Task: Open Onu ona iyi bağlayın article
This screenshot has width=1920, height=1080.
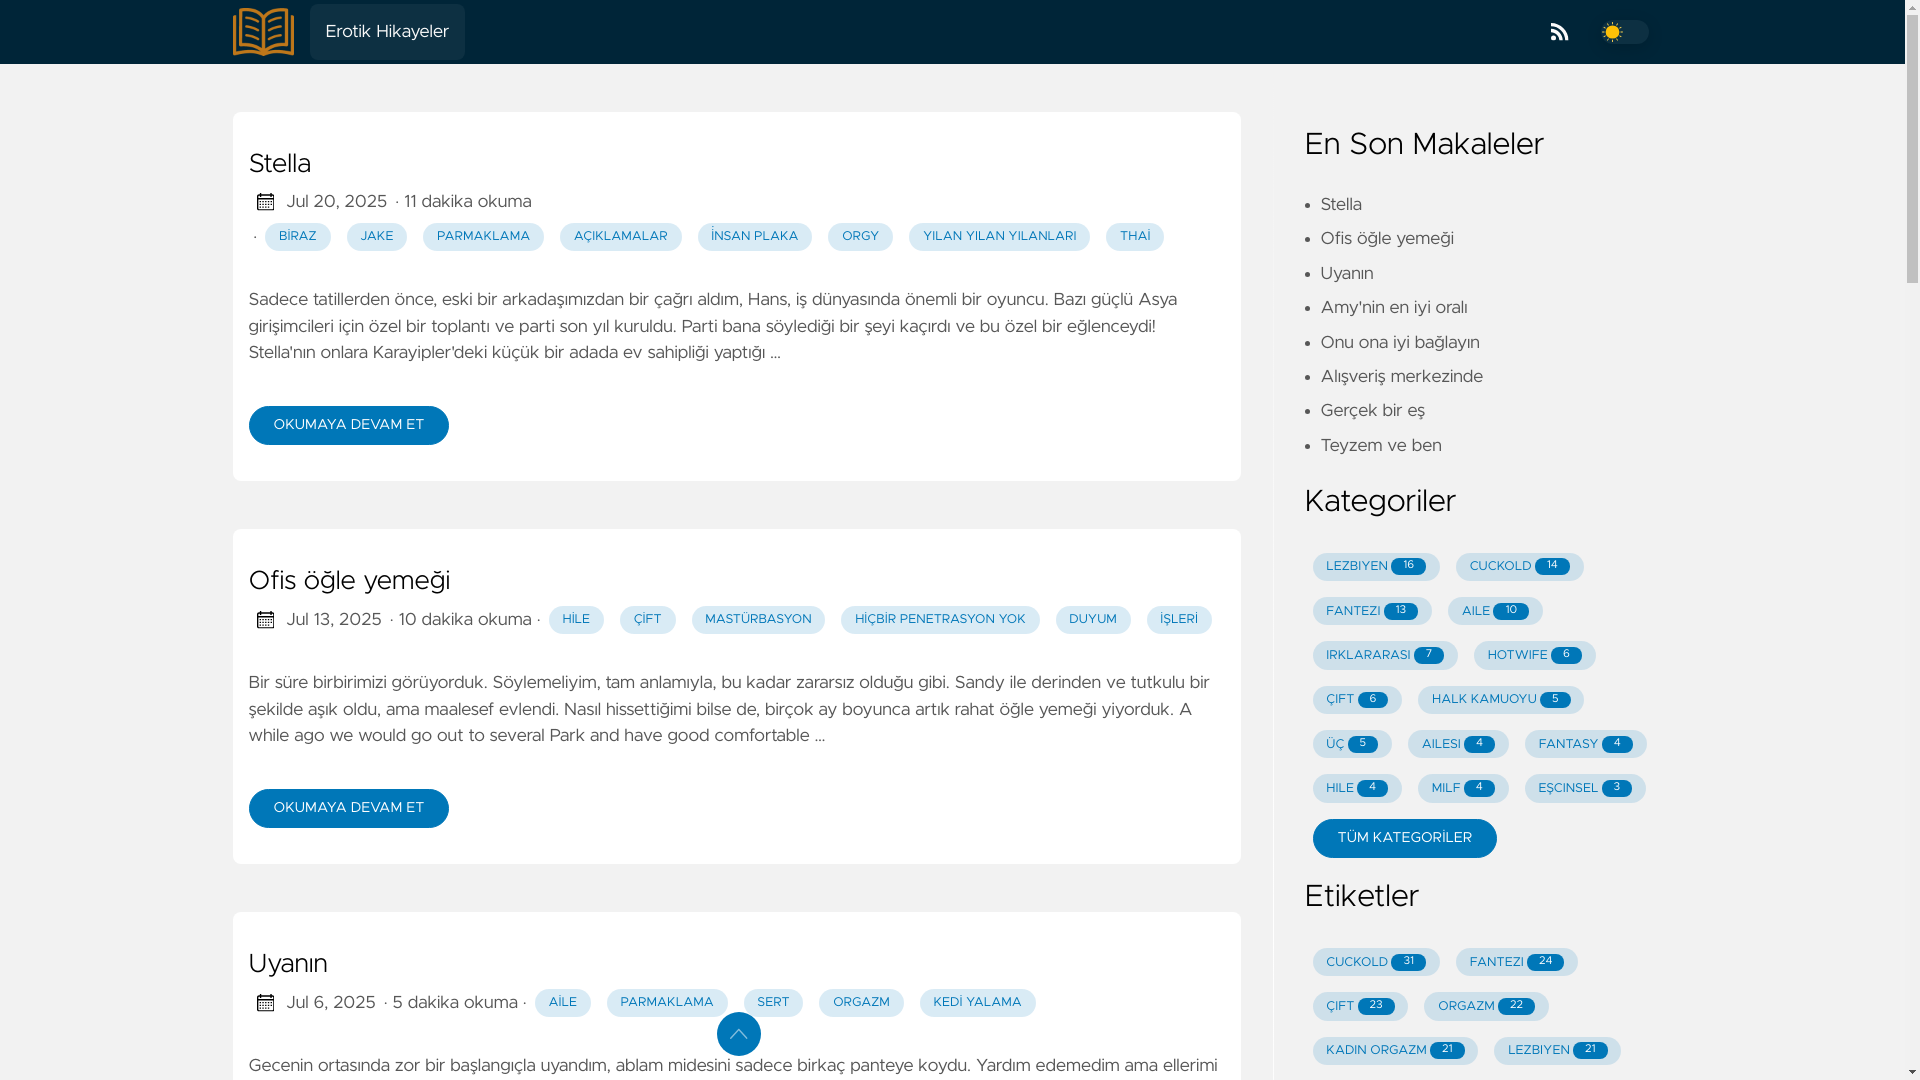Action: point(1399,343)
